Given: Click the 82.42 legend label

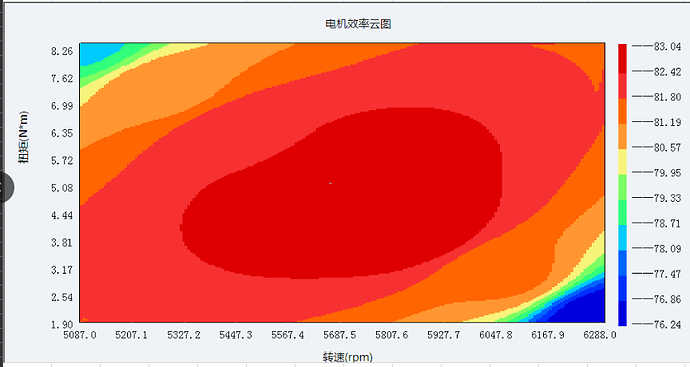Looking at the screenshot, I should (667, 72).
